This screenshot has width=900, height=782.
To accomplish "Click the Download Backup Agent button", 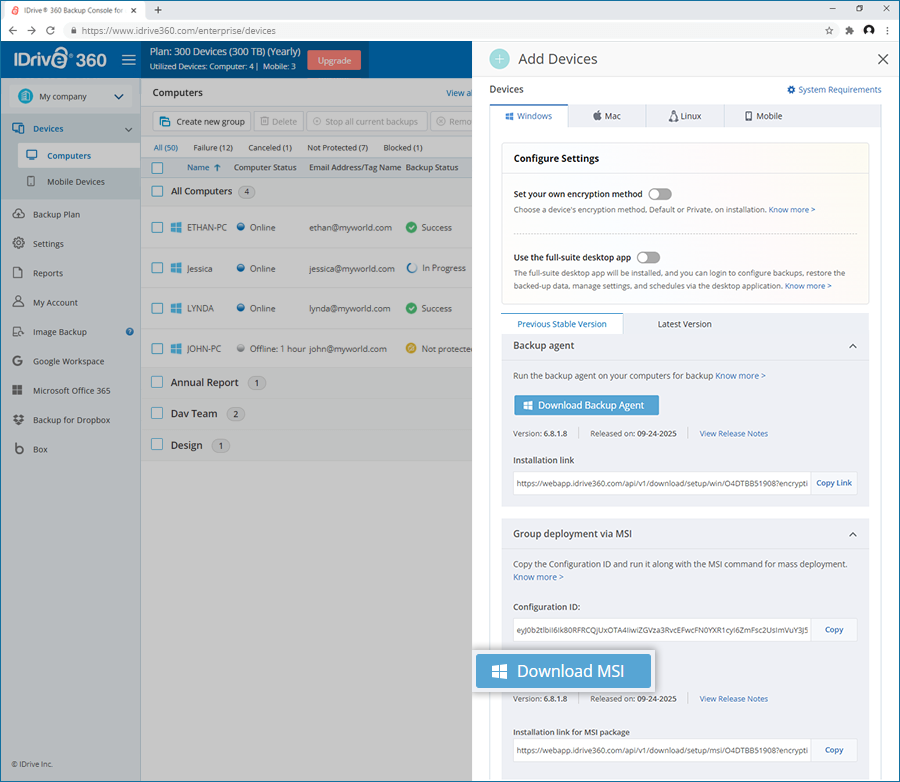I will coord(586,405).
